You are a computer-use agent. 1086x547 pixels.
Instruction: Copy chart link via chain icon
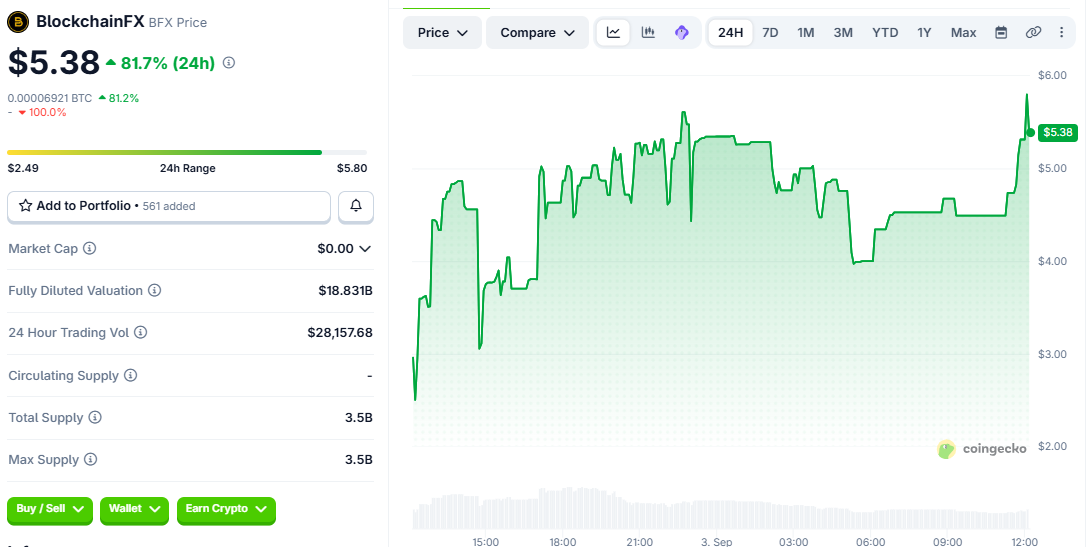1033,33
